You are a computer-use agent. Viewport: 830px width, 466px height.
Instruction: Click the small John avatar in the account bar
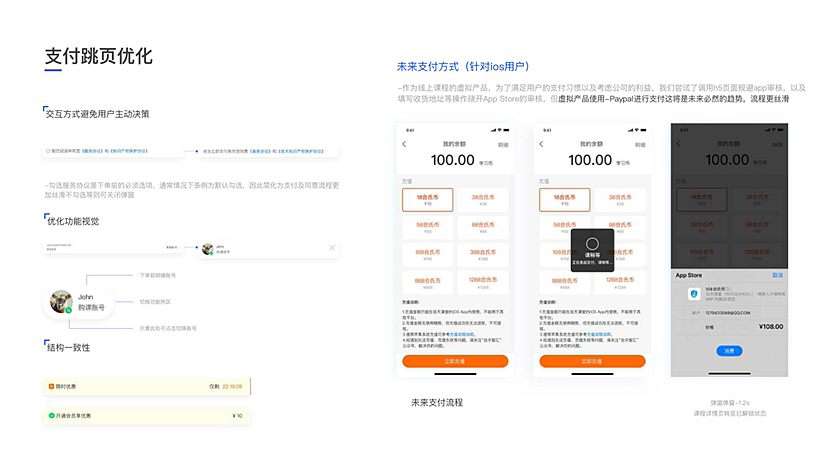point(208,248)
